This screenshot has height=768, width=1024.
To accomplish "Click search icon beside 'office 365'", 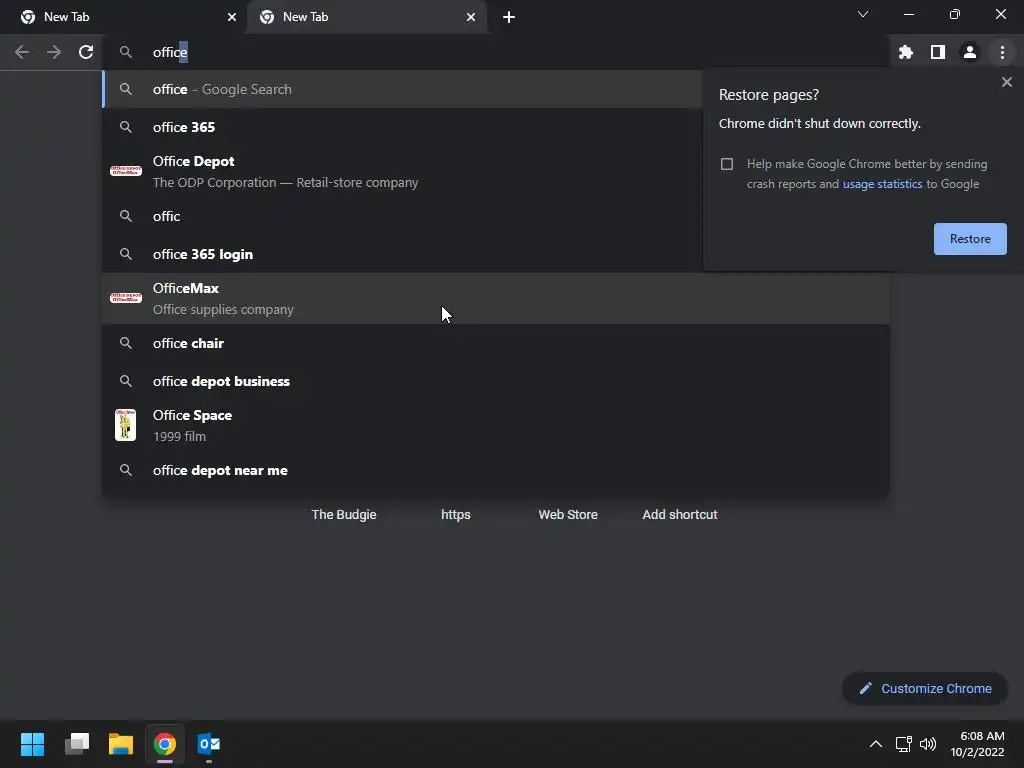I will 126,127.
